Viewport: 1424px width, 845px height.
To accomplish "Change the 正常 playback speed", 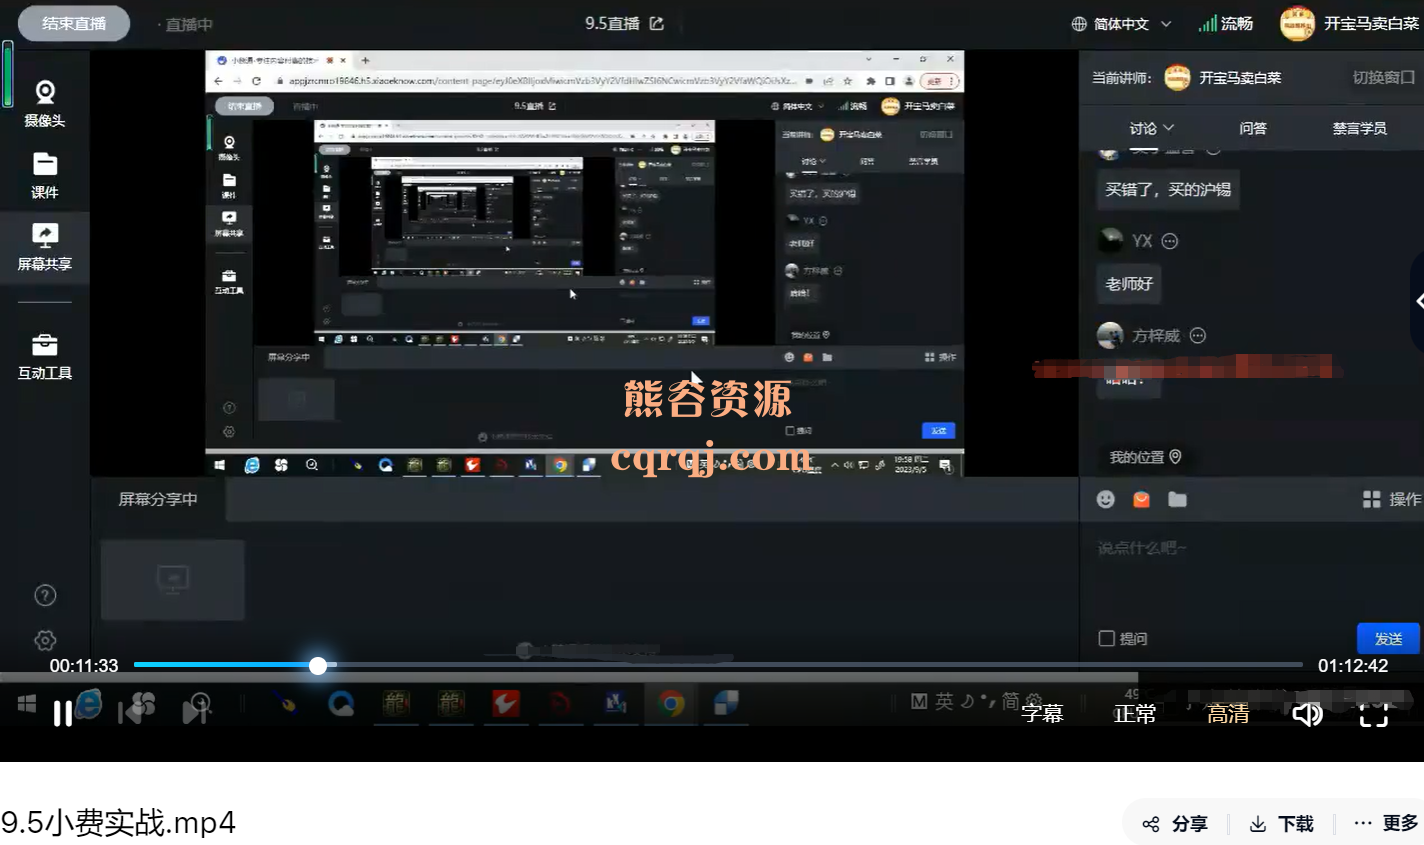I will 1135,713.
